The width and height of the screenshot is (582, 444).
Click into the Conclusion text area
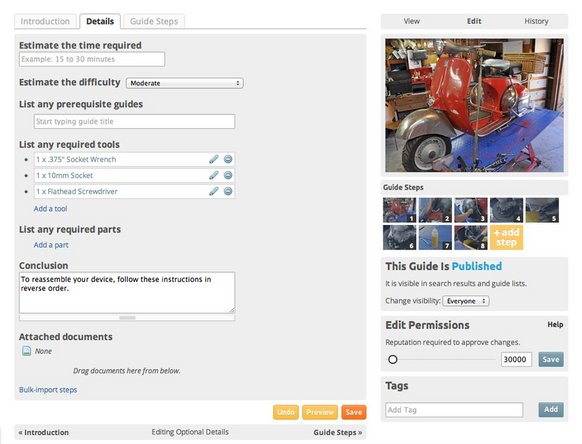tap(127, 293)
